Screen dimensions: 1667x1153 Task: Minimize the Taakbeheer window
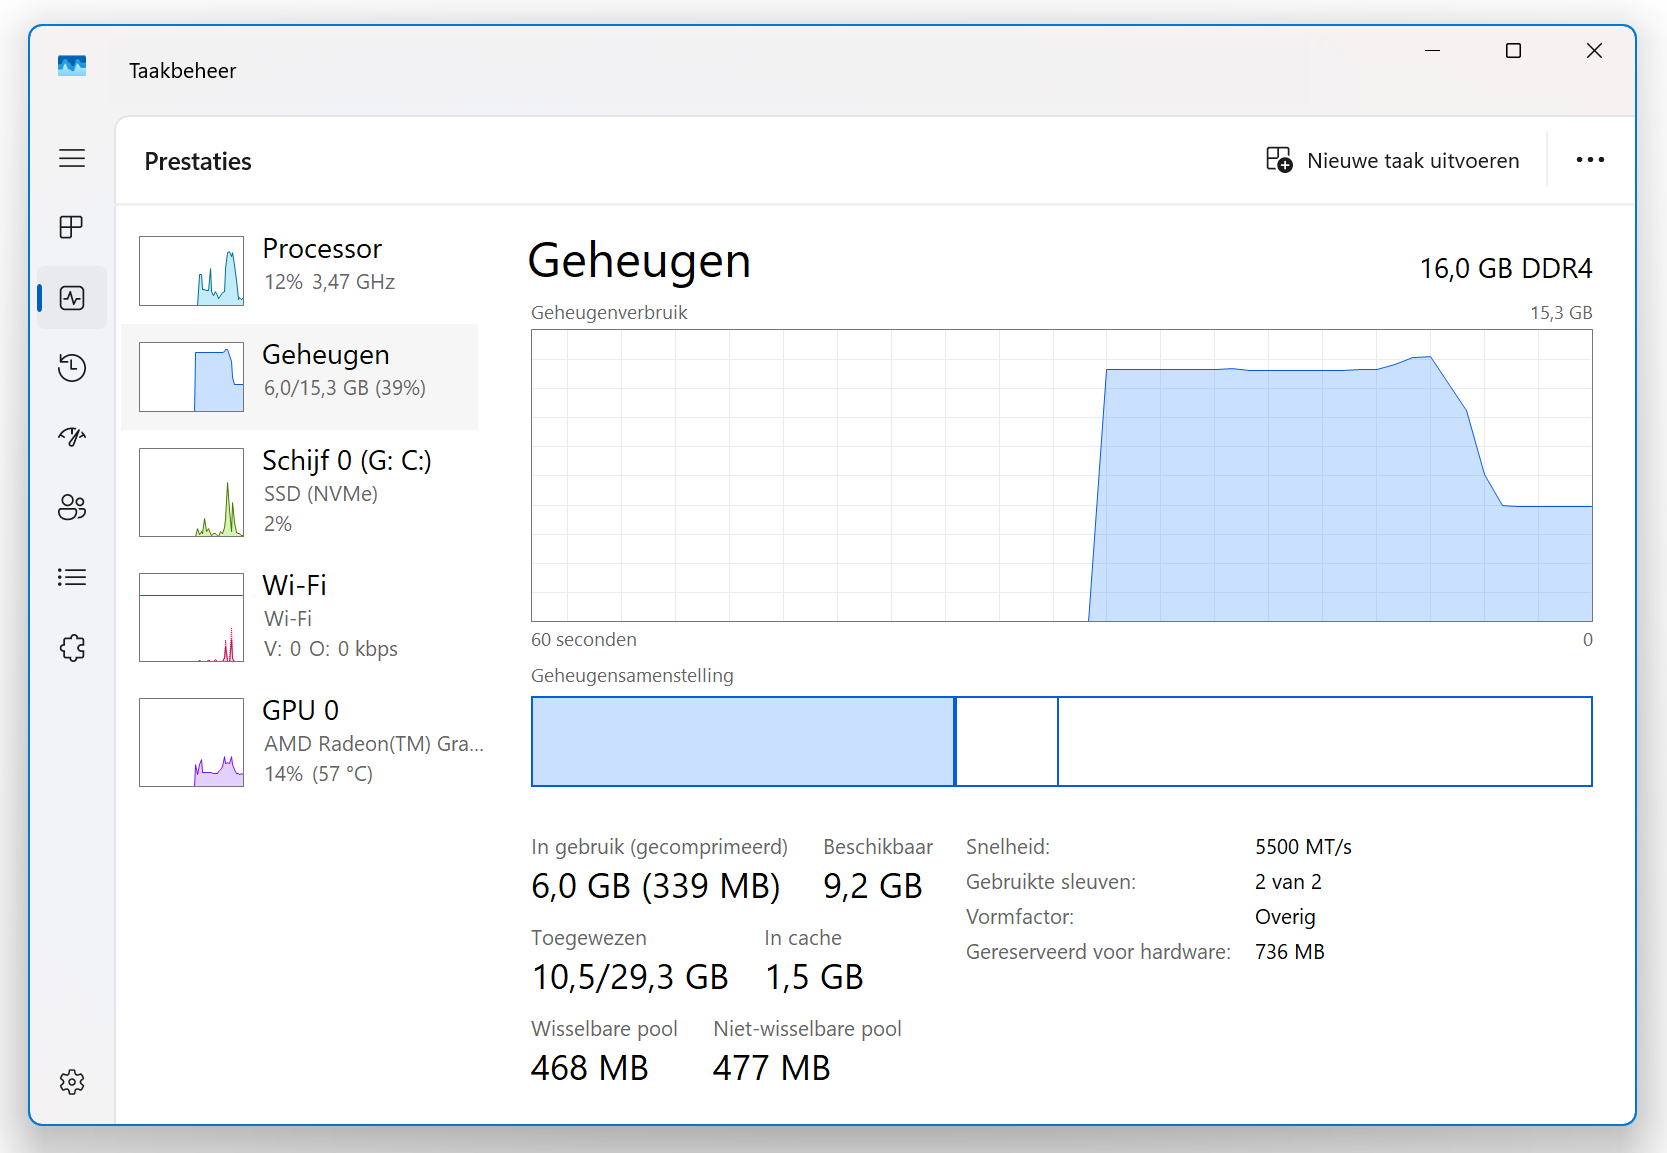pos(1432,51)
